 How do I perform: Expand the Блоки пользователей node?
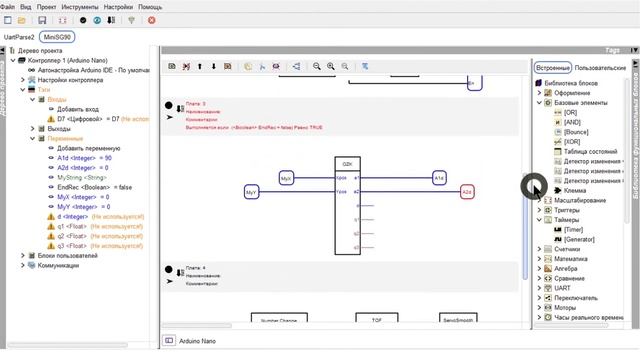[x=23, y=256]
